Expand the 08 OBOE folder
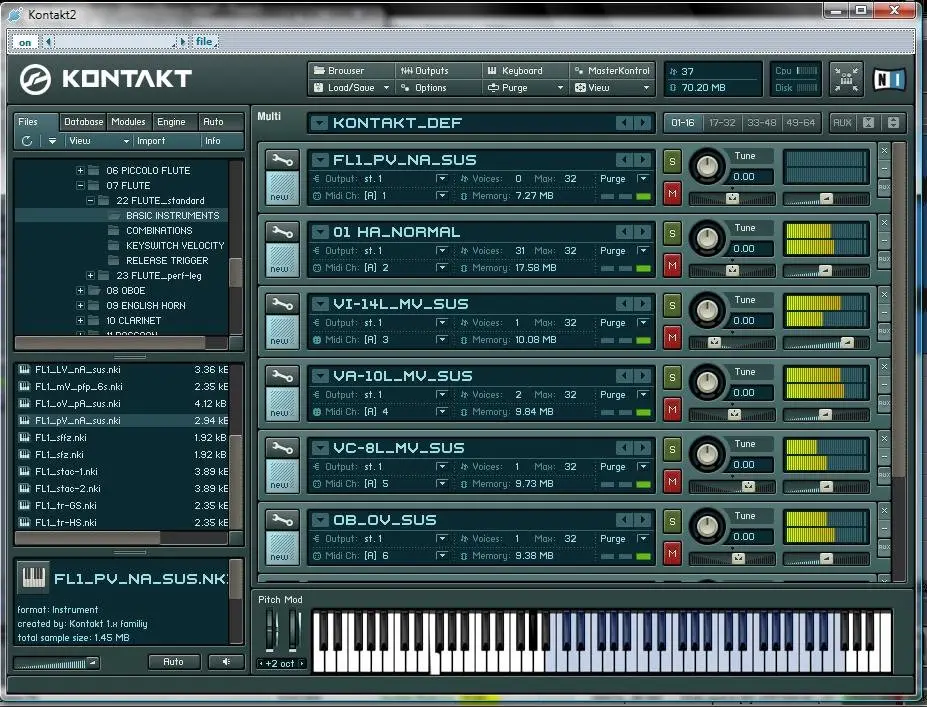This screenshot has height=707, width=927. [80, 291]
